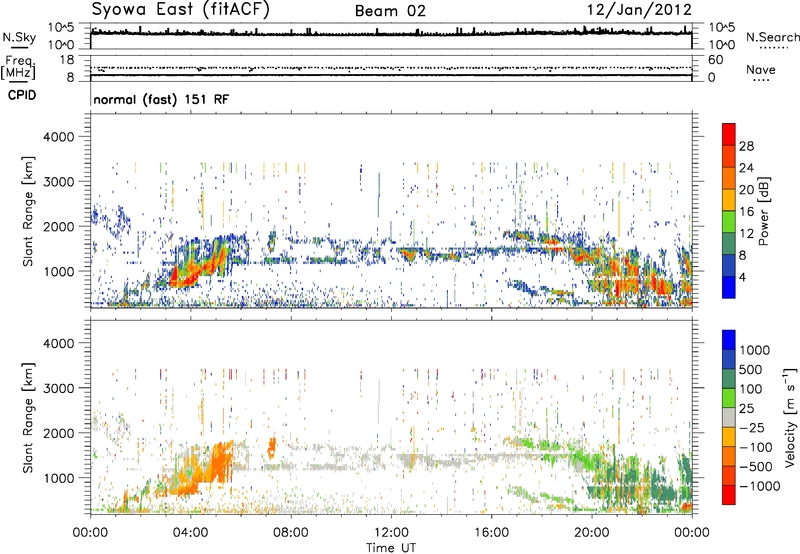Click the date '12/Jan/2012'
This screenshot has height=554, width=800.
639,10
